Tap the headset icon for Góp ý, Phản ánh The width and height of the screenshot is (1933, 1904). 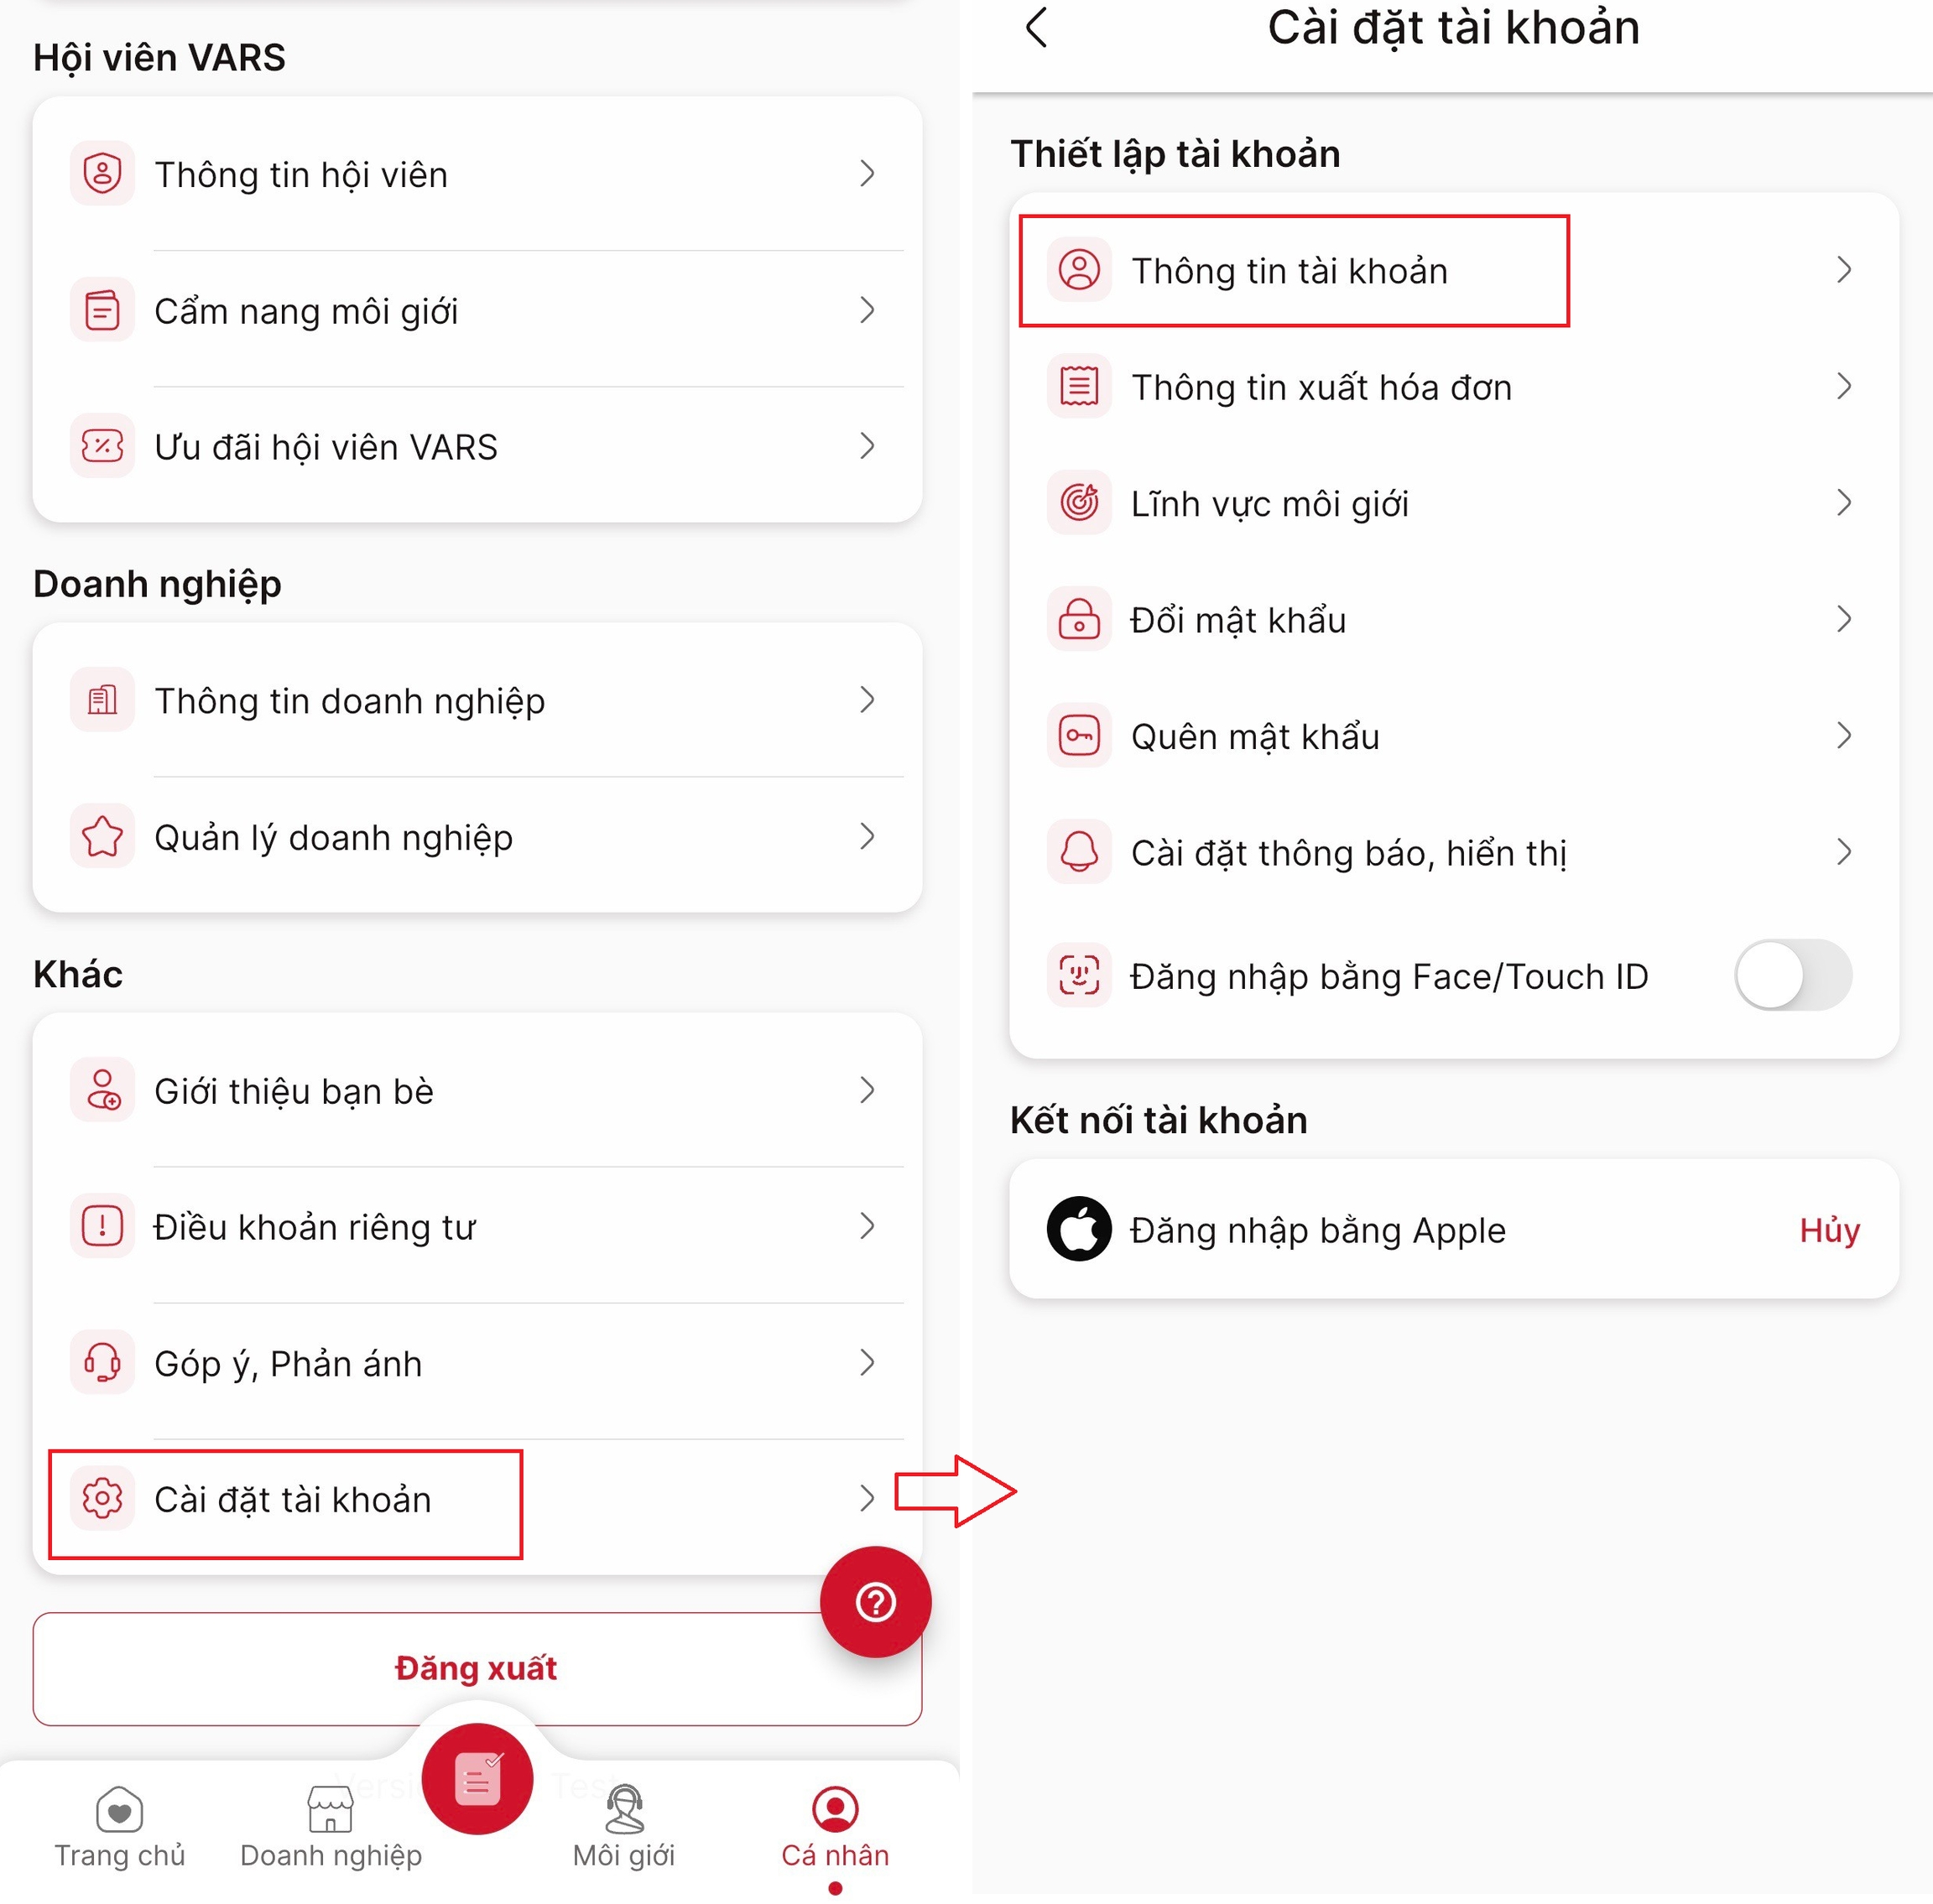click(102, 1362)
